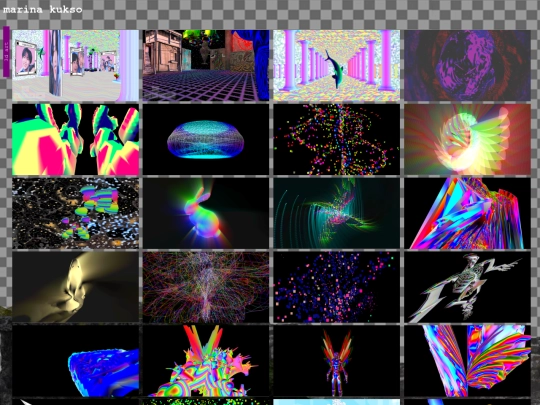Open the tangled thin colorful lines thumbnail
The height and width of the screenshot is (405, 540).
206,287
